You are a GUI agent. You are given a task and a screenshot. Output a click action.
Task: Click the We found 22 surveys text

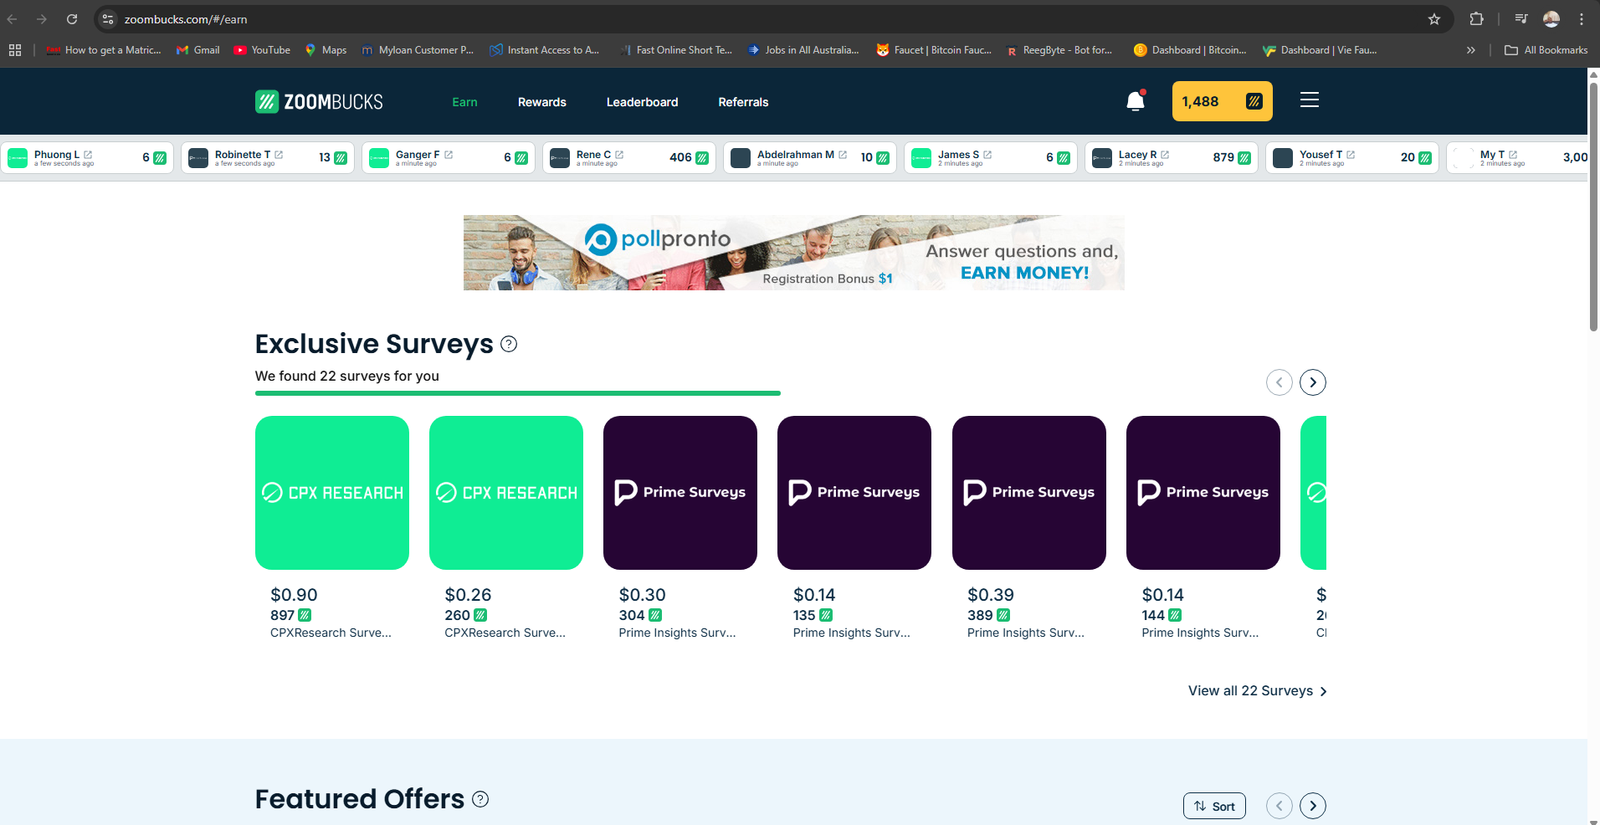tap(347, 376)
